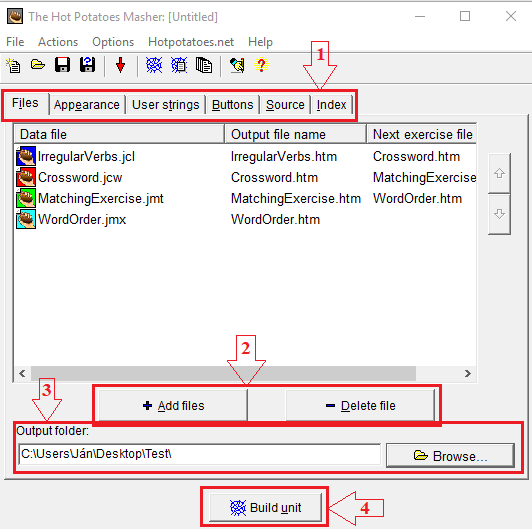Click the Add files button

173,405
